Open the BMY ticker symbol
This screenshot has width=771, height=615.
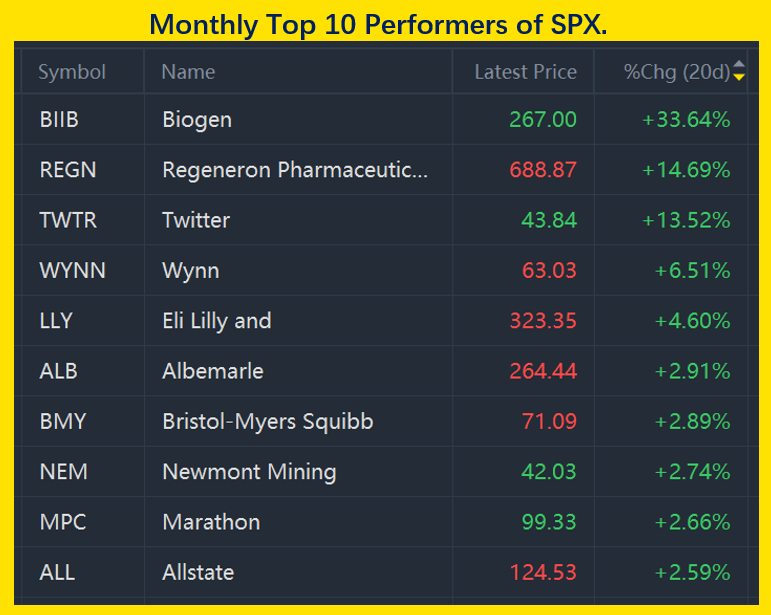(63, 421)
